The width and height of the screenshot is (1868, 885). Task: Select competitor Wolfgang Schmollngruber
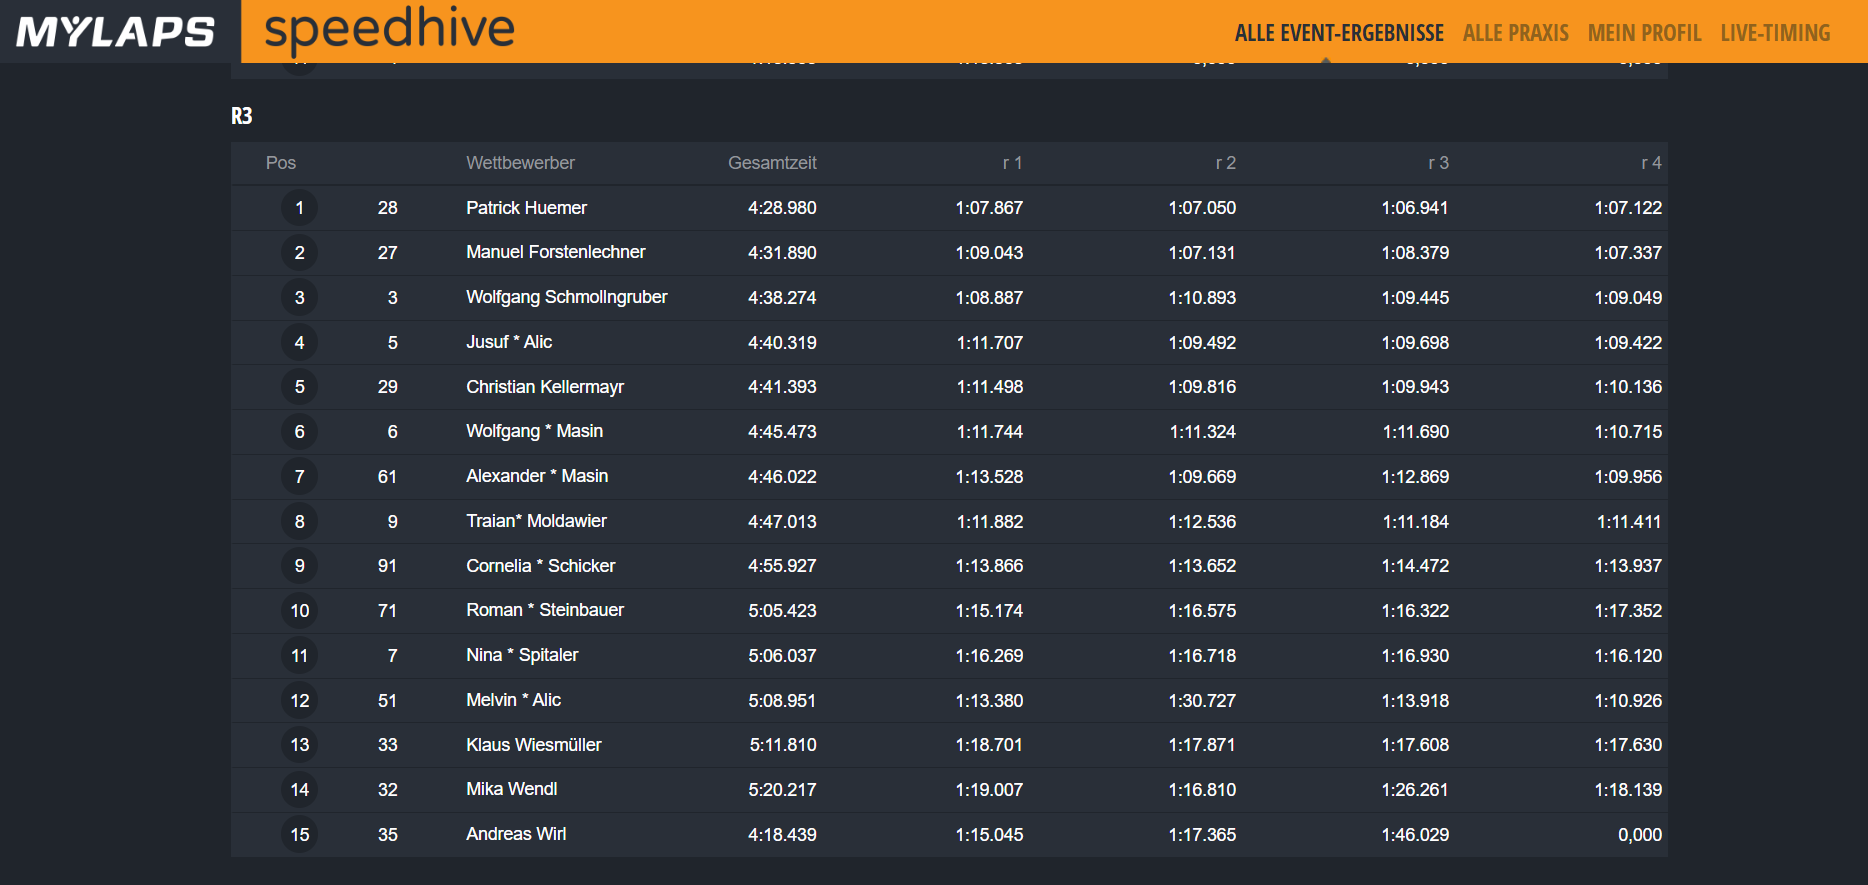(x=566, y=298)
